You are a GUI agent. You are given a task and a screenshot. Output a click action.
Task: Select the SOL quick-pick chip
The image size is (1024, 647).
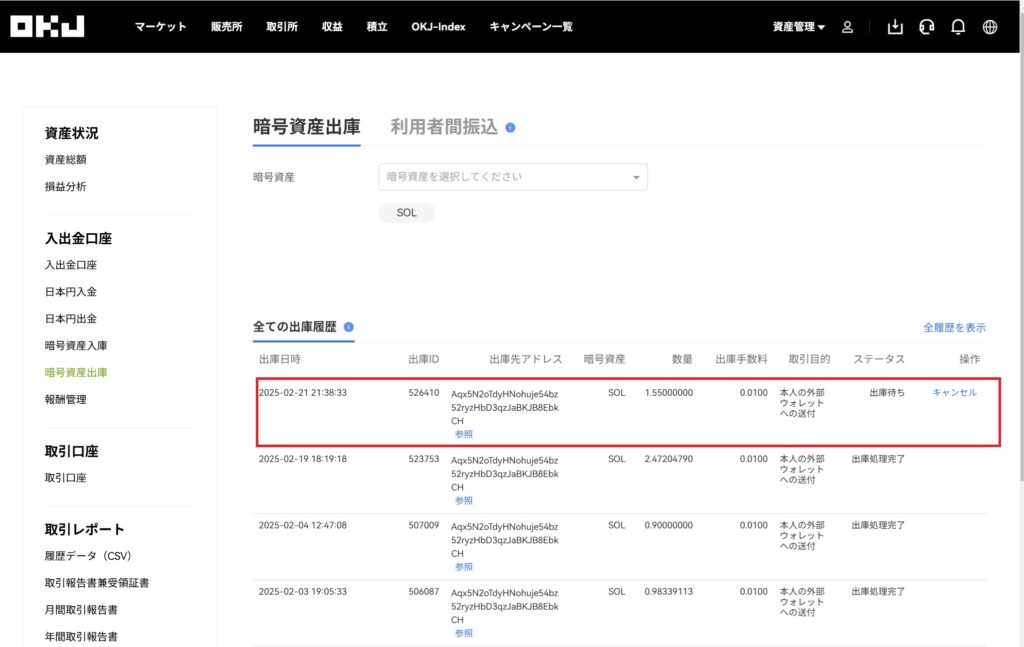[x=406, y=213]
